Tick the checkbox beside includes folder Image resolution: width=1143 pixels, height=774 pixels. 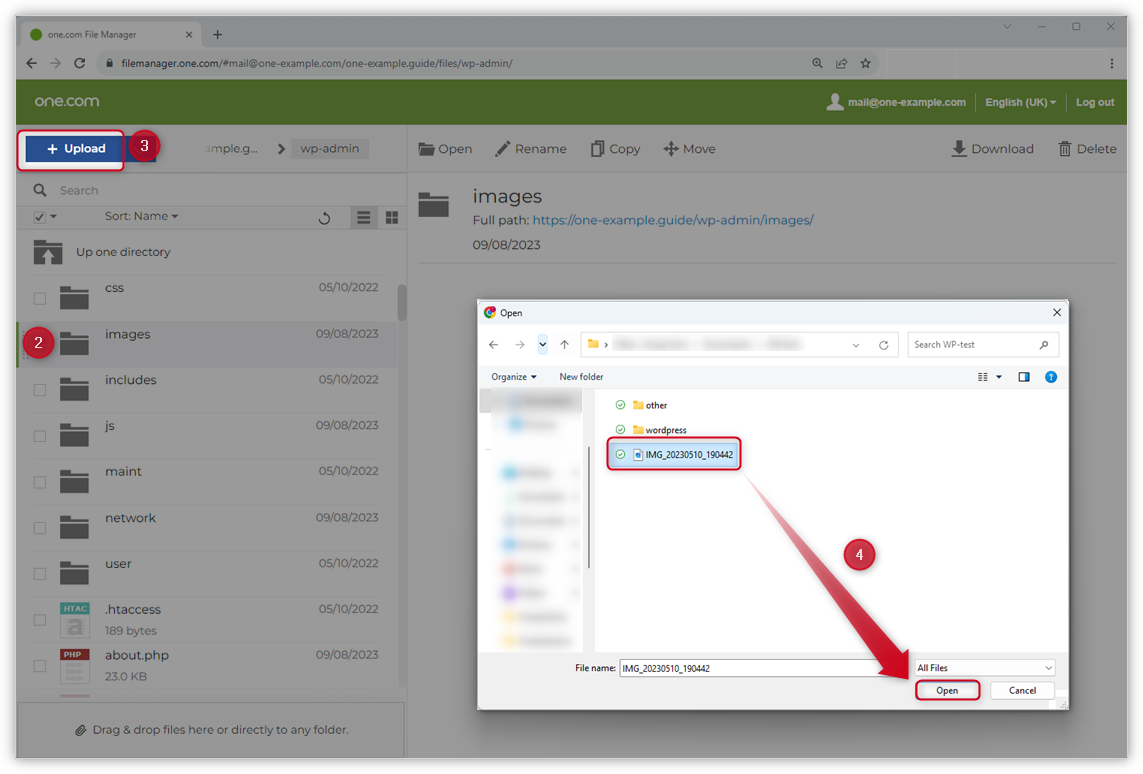40,390
